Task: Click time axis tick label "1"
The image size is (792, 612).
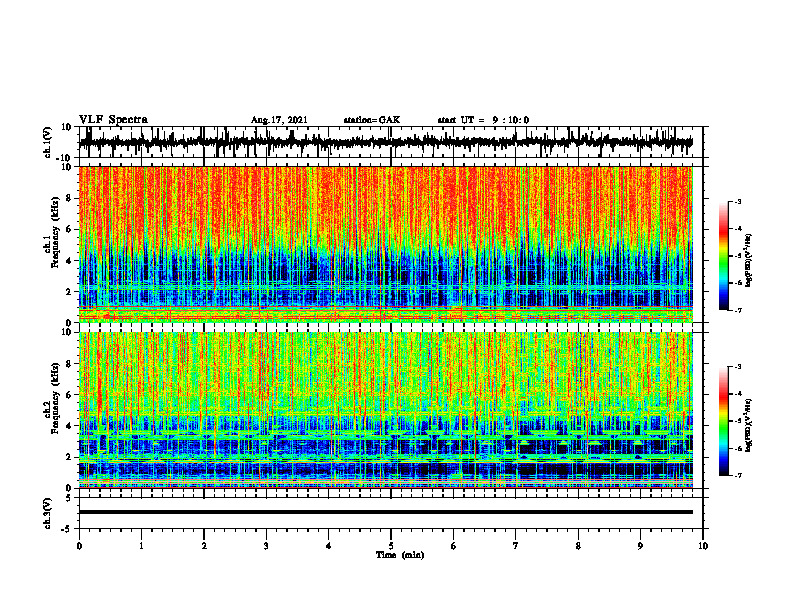Action: [141, 546]
